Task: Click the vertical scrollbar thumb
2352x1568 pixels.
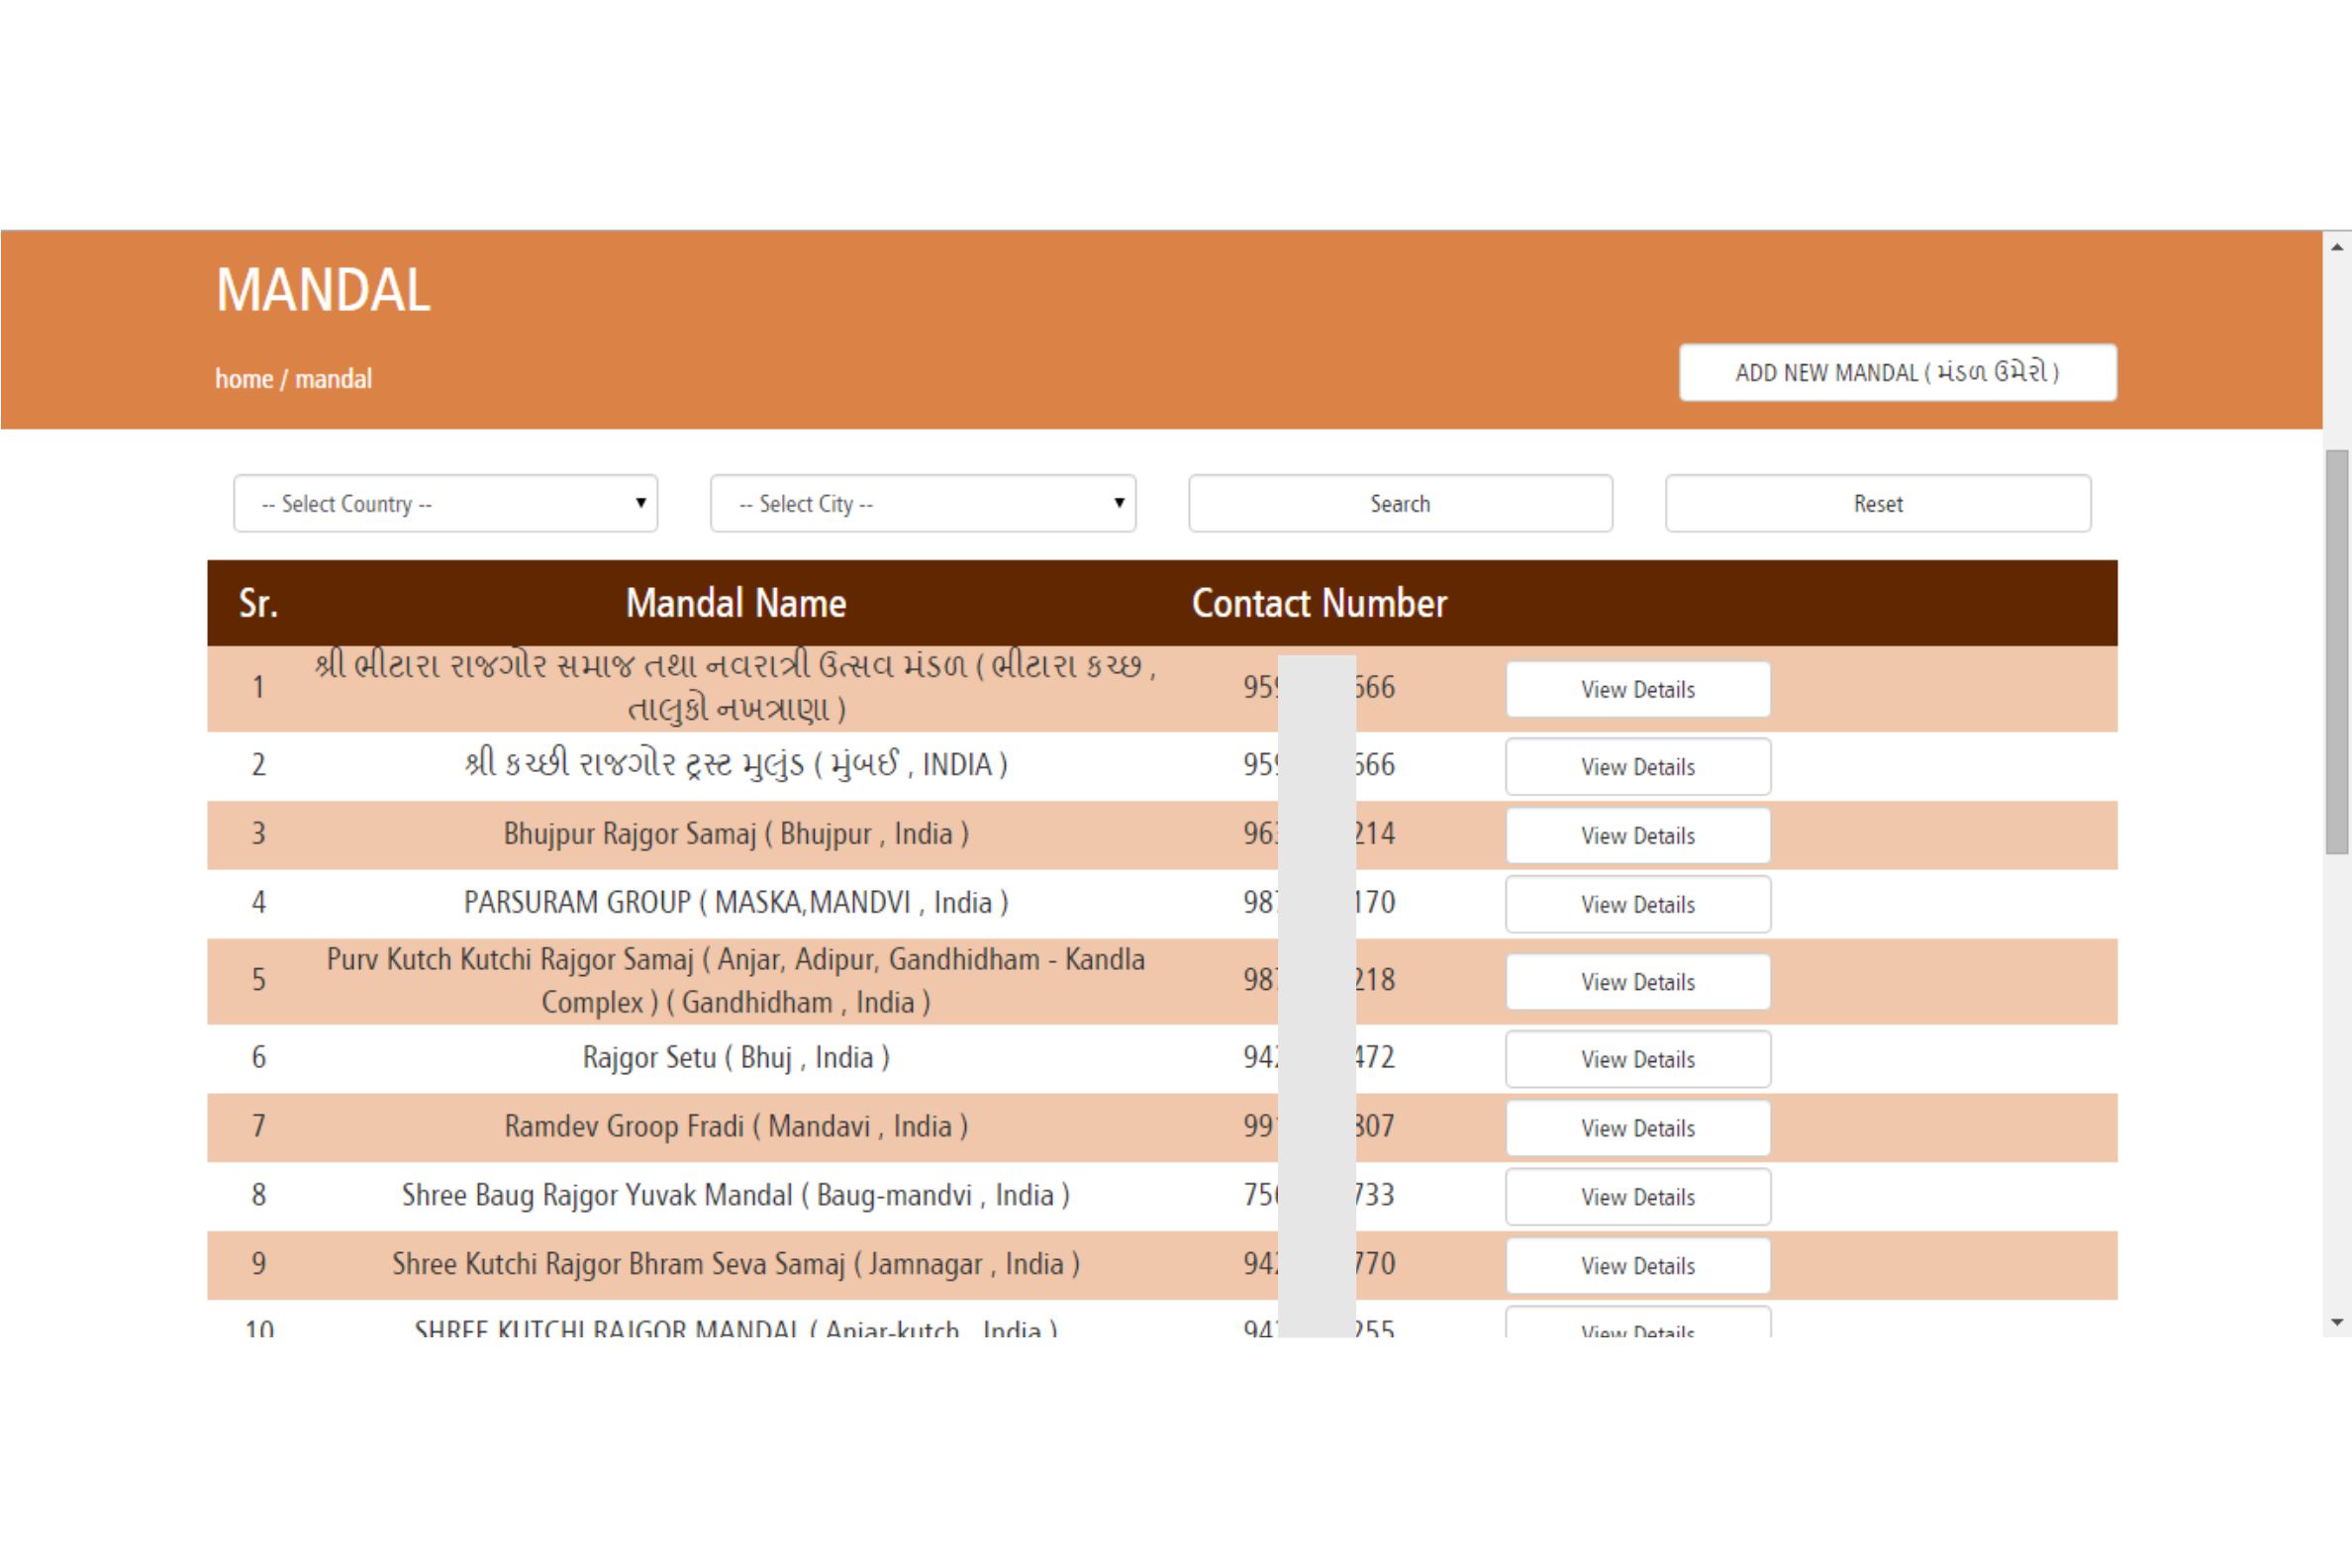Action: pyautogui.click(x=2337, y=651)
